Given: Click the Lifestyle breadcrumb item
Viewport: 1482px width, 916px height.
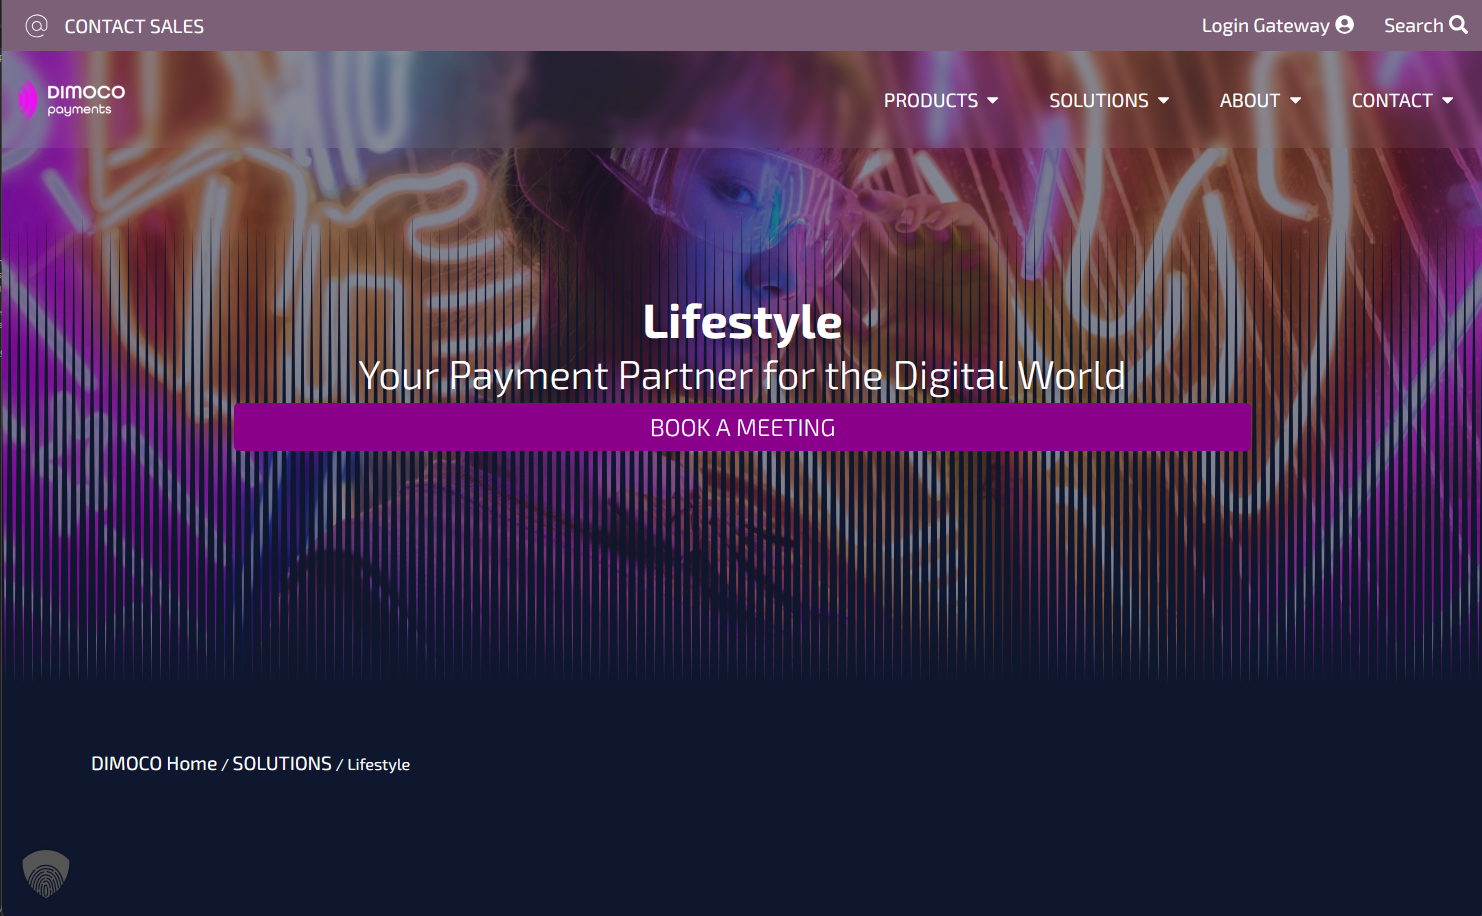Looking at the screenshot, I should [378, 765].
